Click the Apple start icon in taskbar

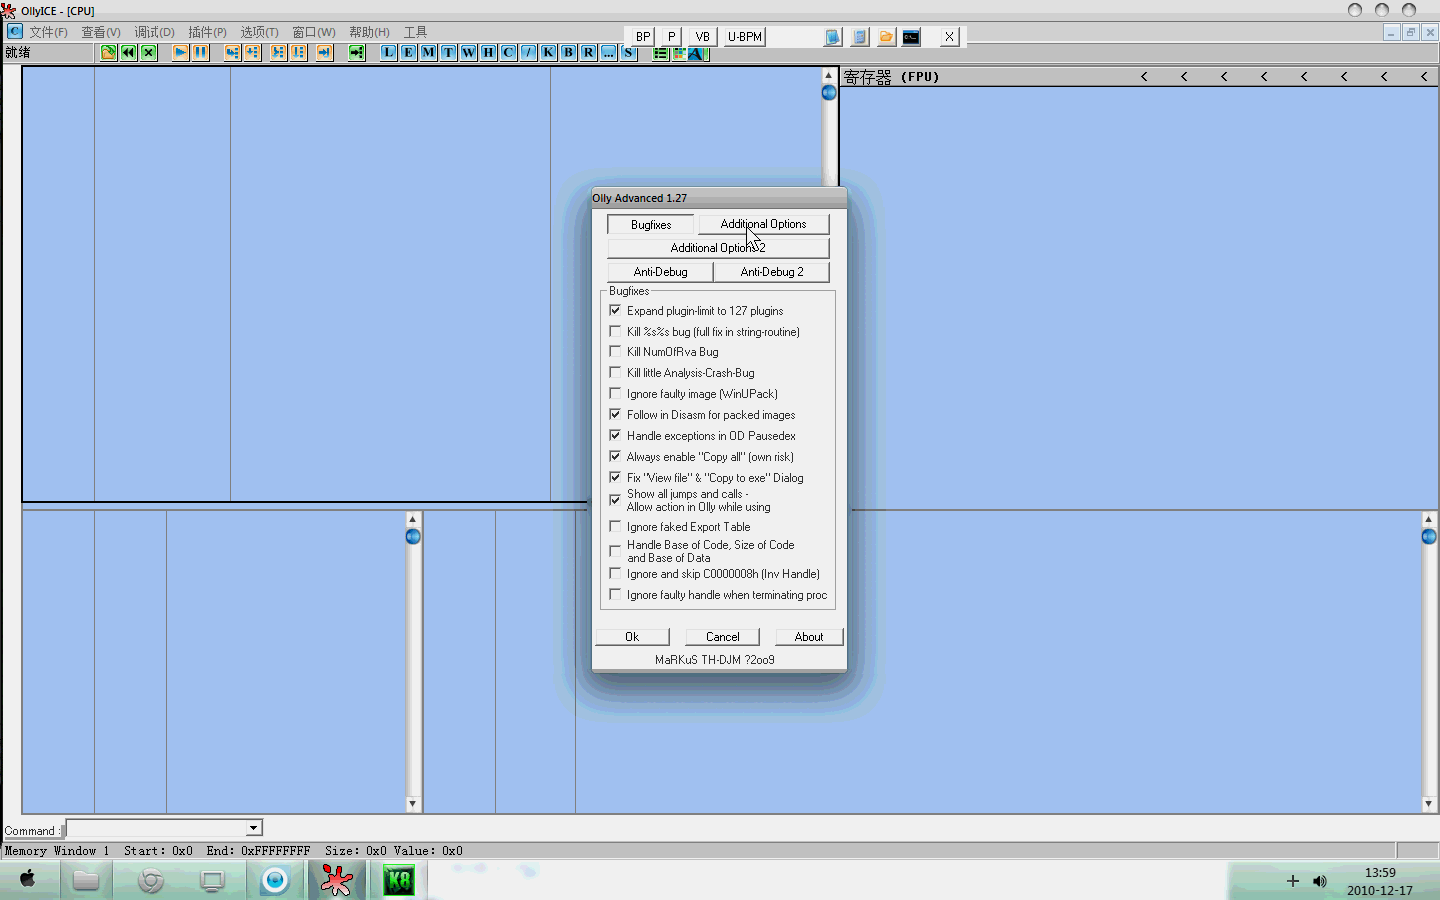click(x=27, y=879)
